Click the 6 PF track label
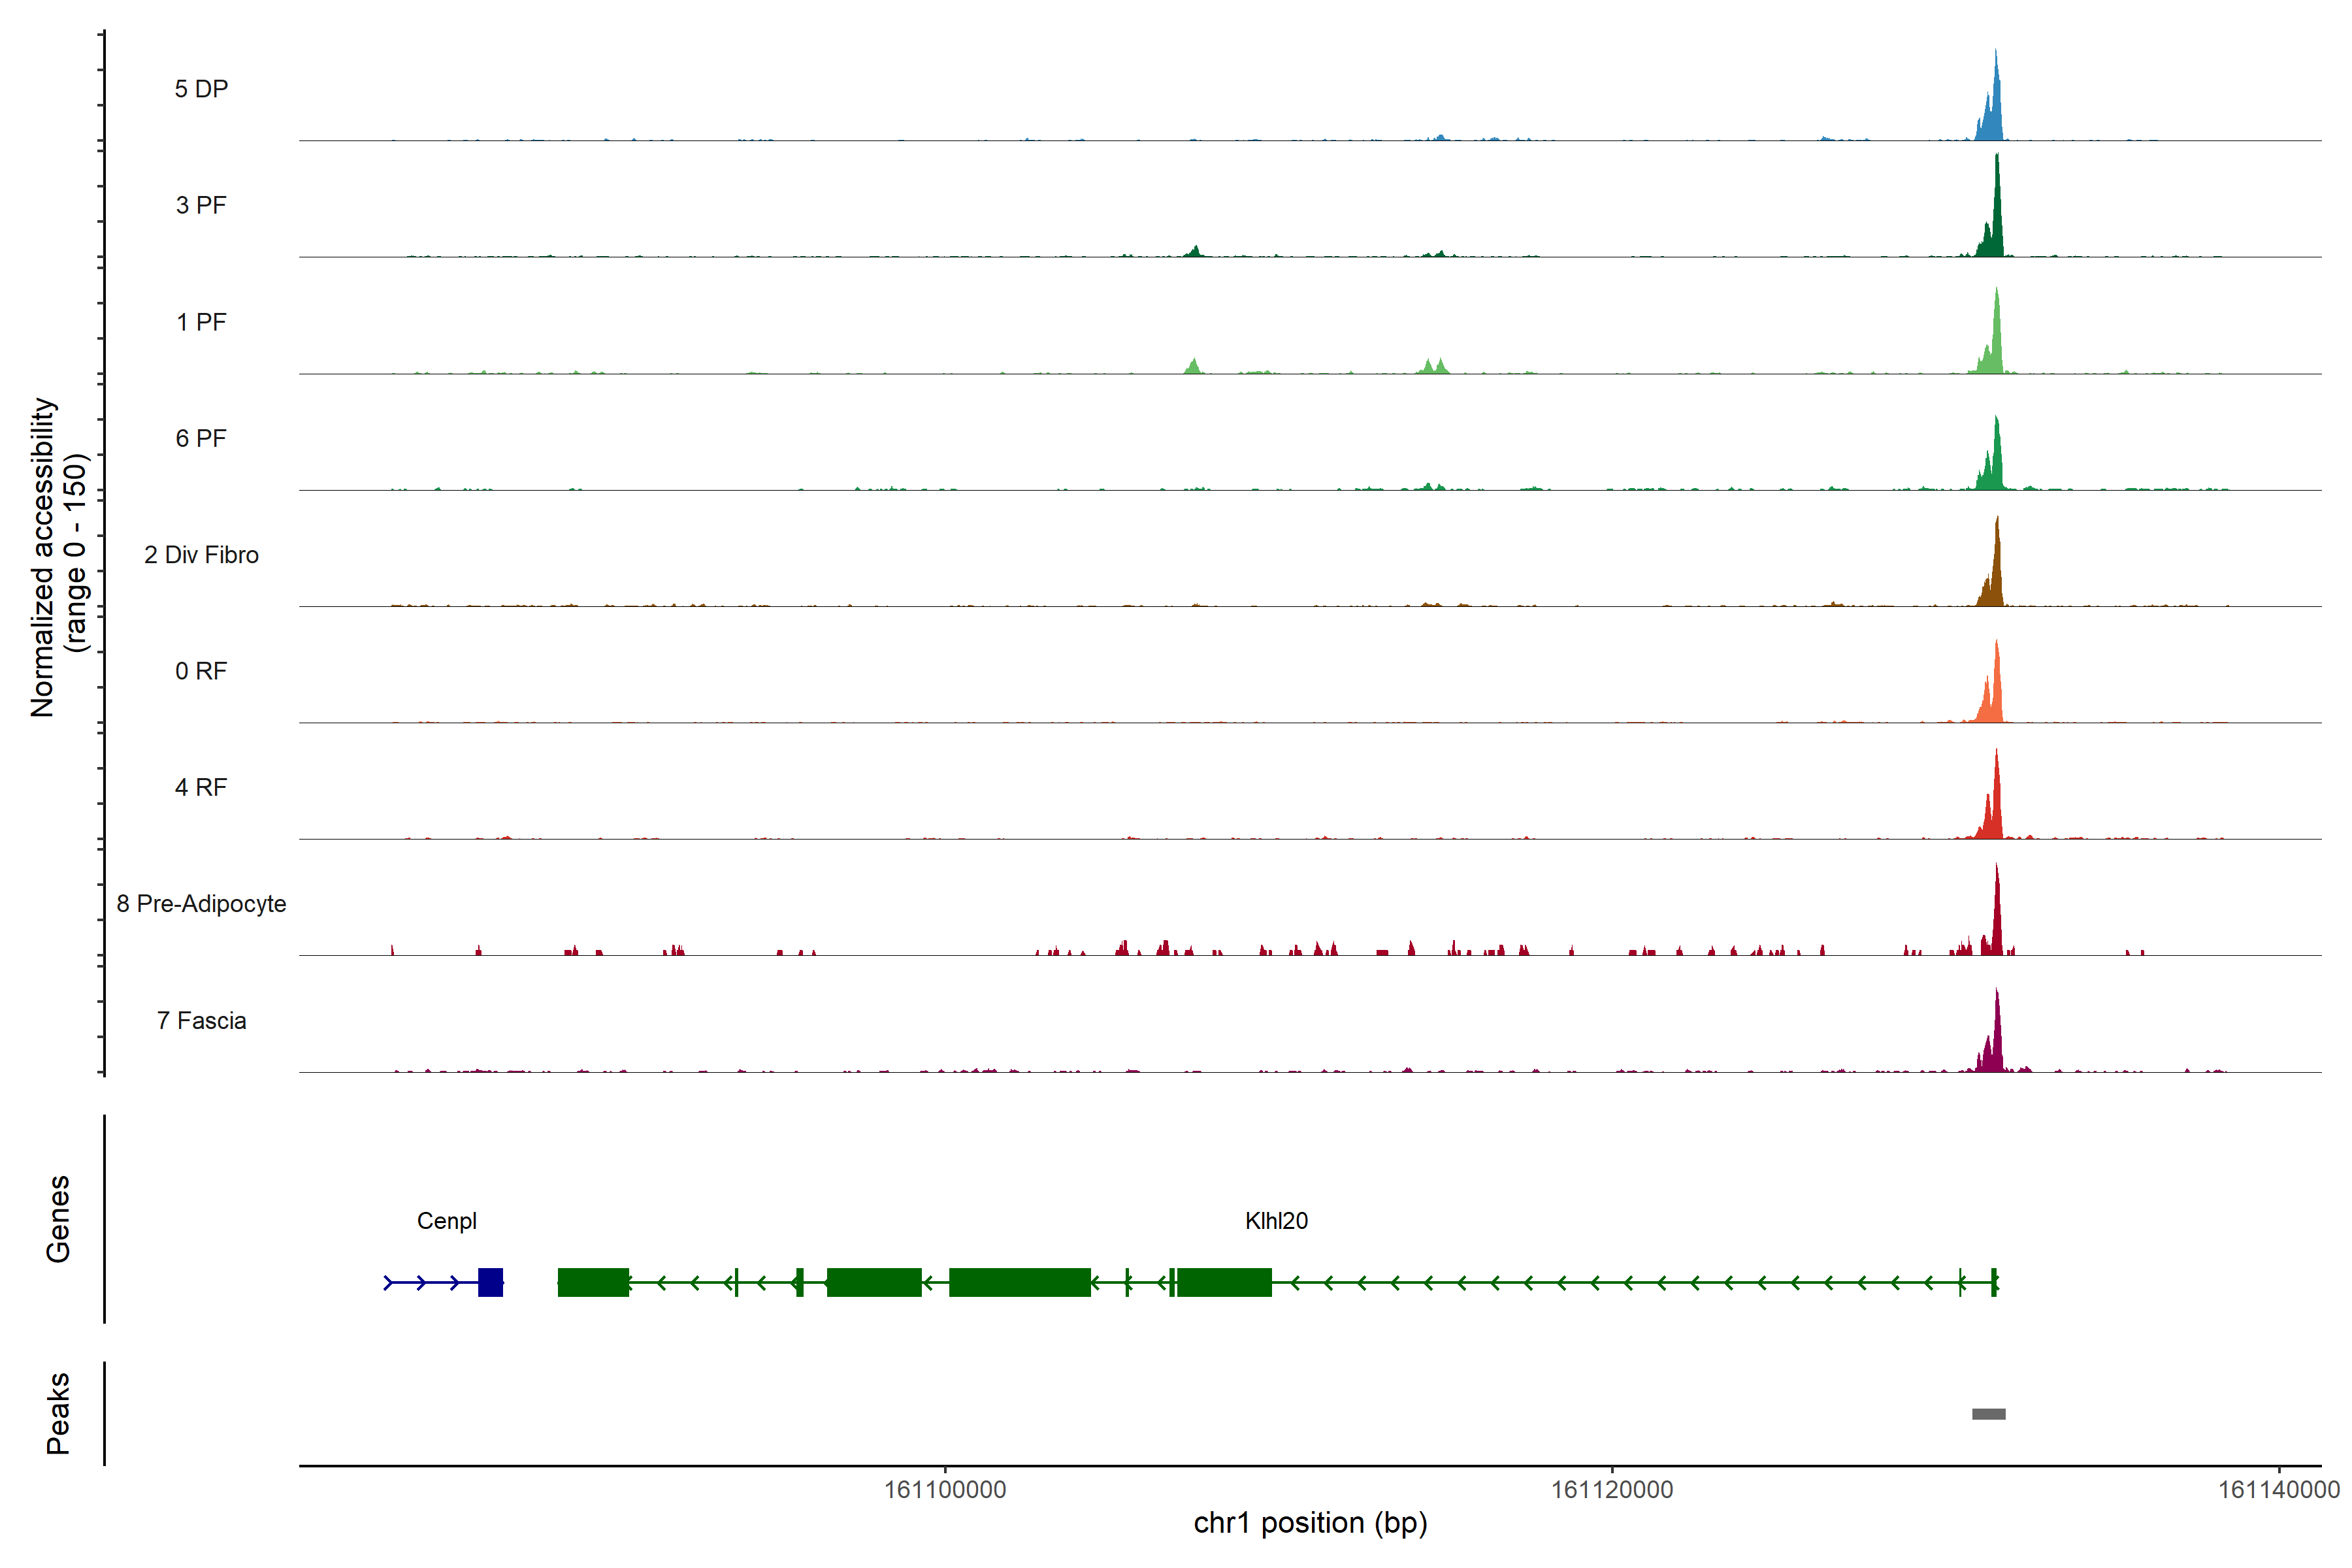Viewport: 2352px width, 1568px height. (x=201, y=438)
